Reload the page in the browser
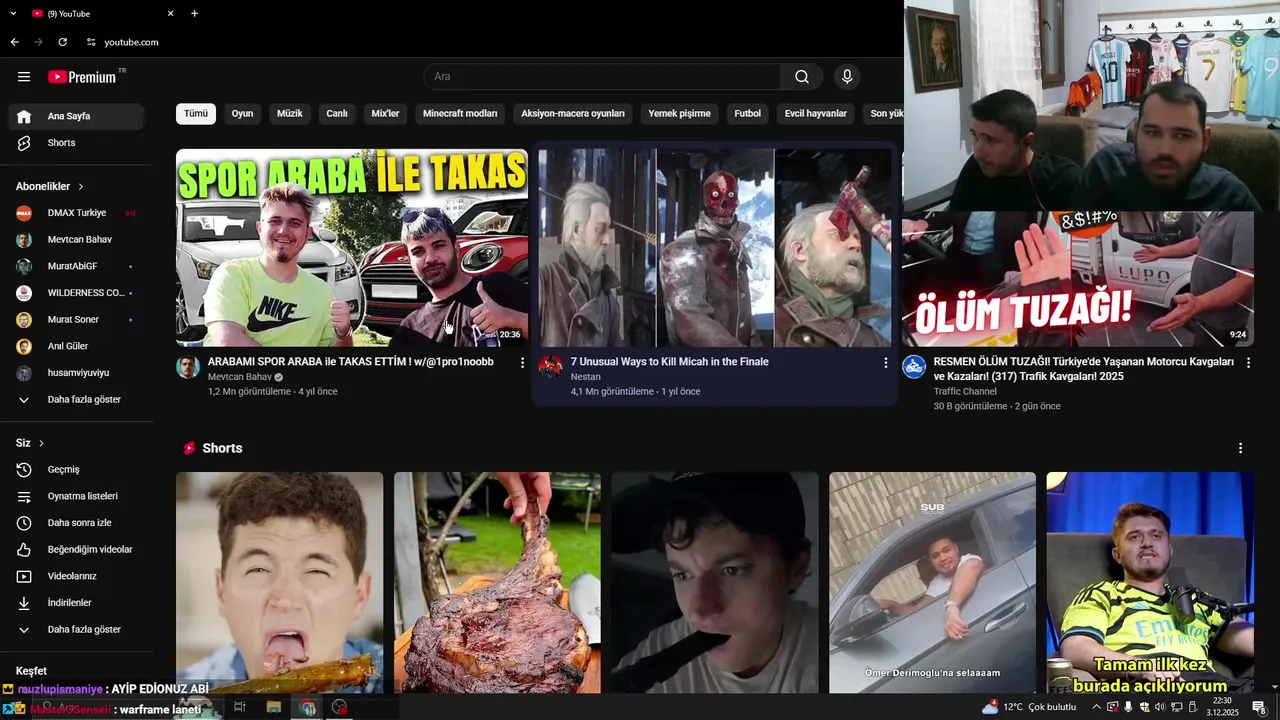 tap(62, 42)
